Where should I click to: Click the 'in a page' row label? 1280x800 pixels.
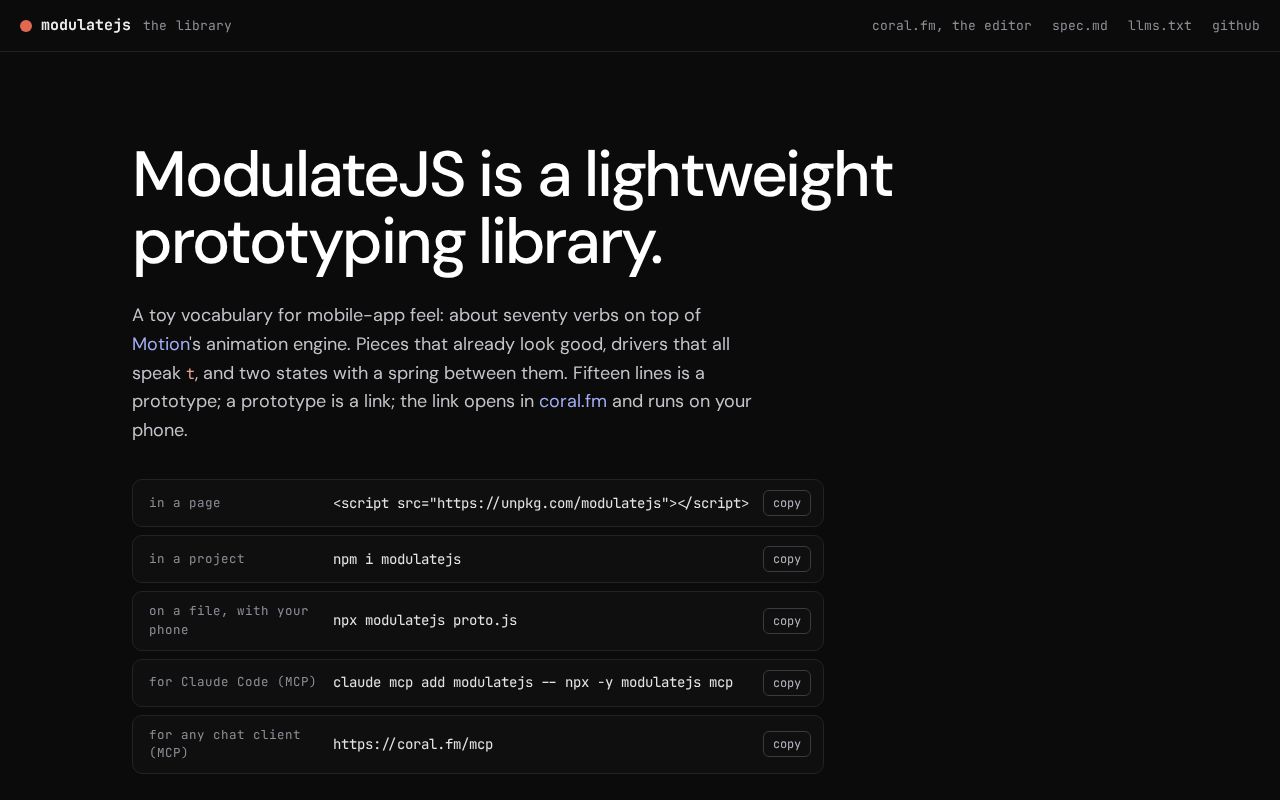tap(185, 503)
